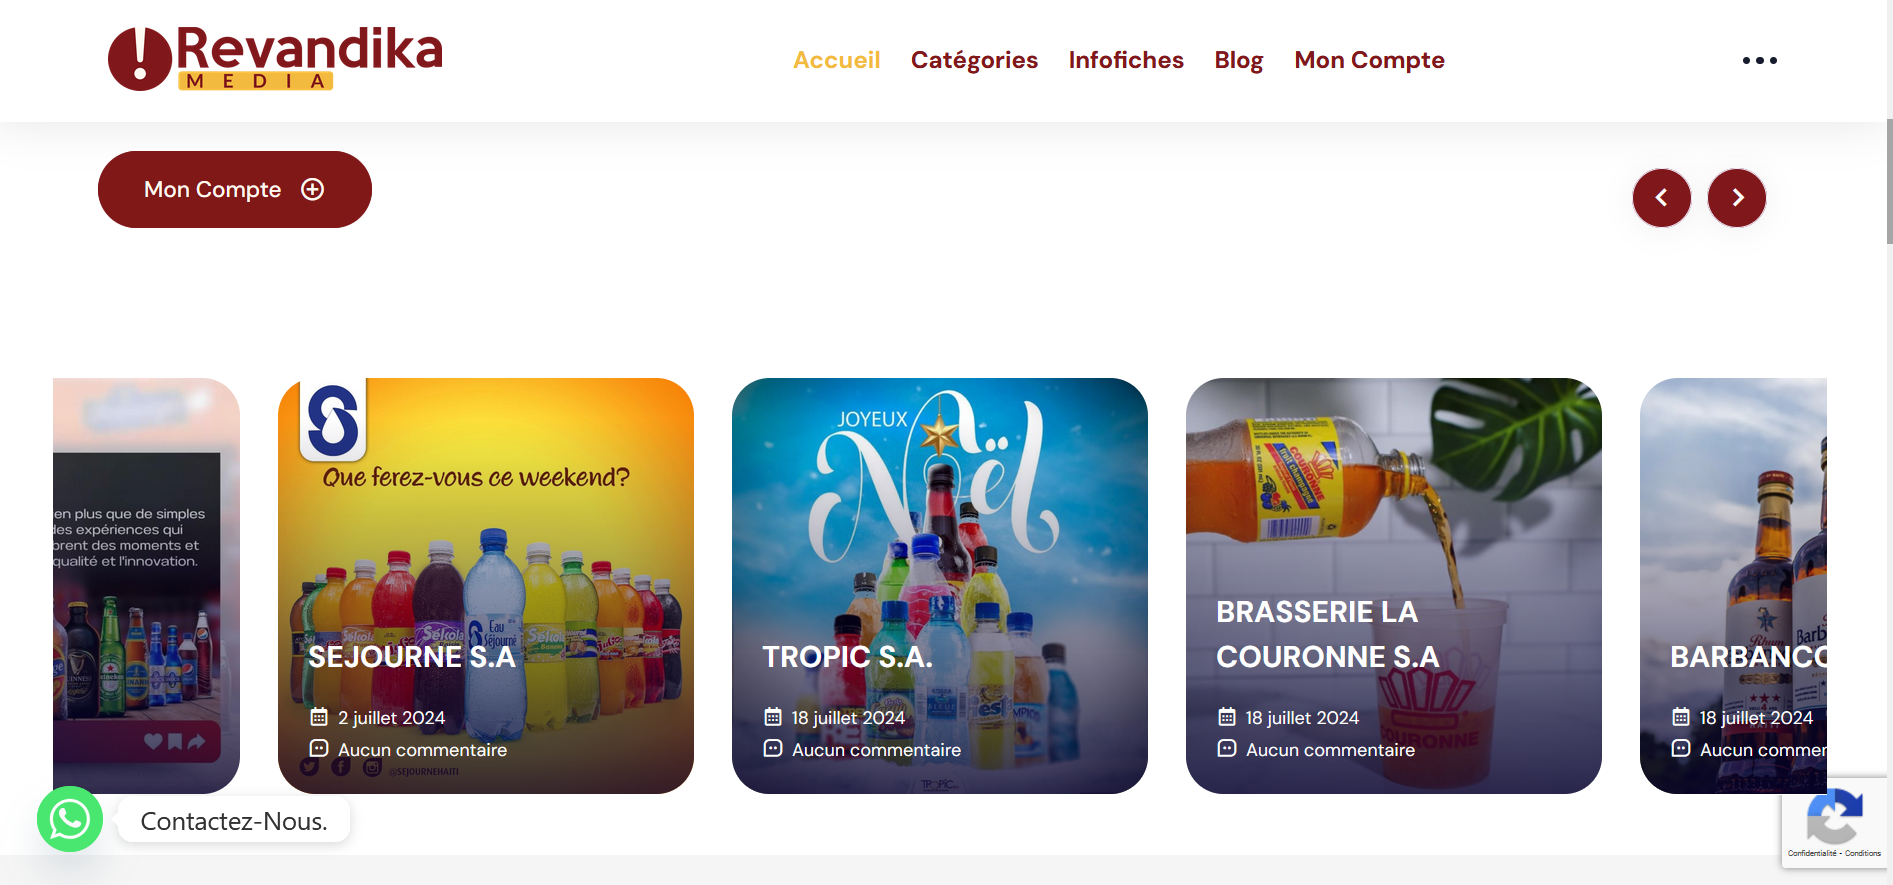The width and height of the screenshot is (1893, 885).
Task: Open the SEJOURNE S.A article title
Action: pos(412,657)
